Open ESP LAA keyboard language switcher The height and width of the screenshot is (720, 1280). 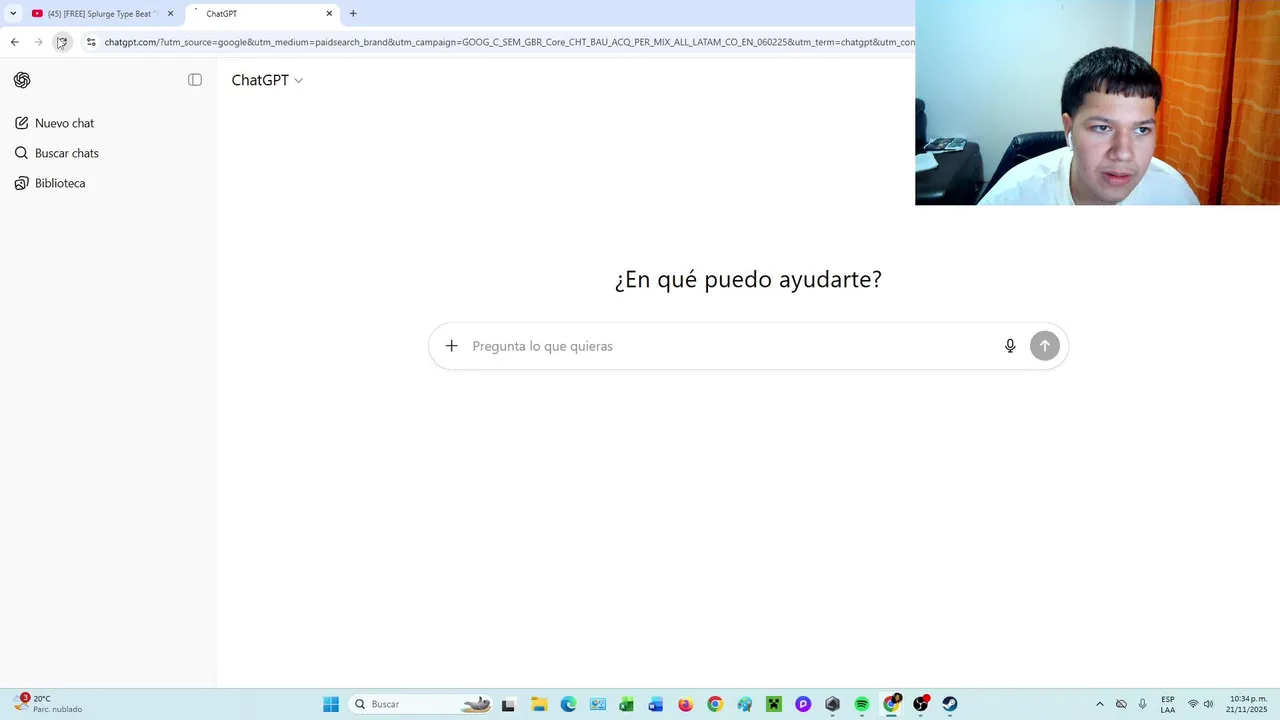click(x=1168, y=704)
